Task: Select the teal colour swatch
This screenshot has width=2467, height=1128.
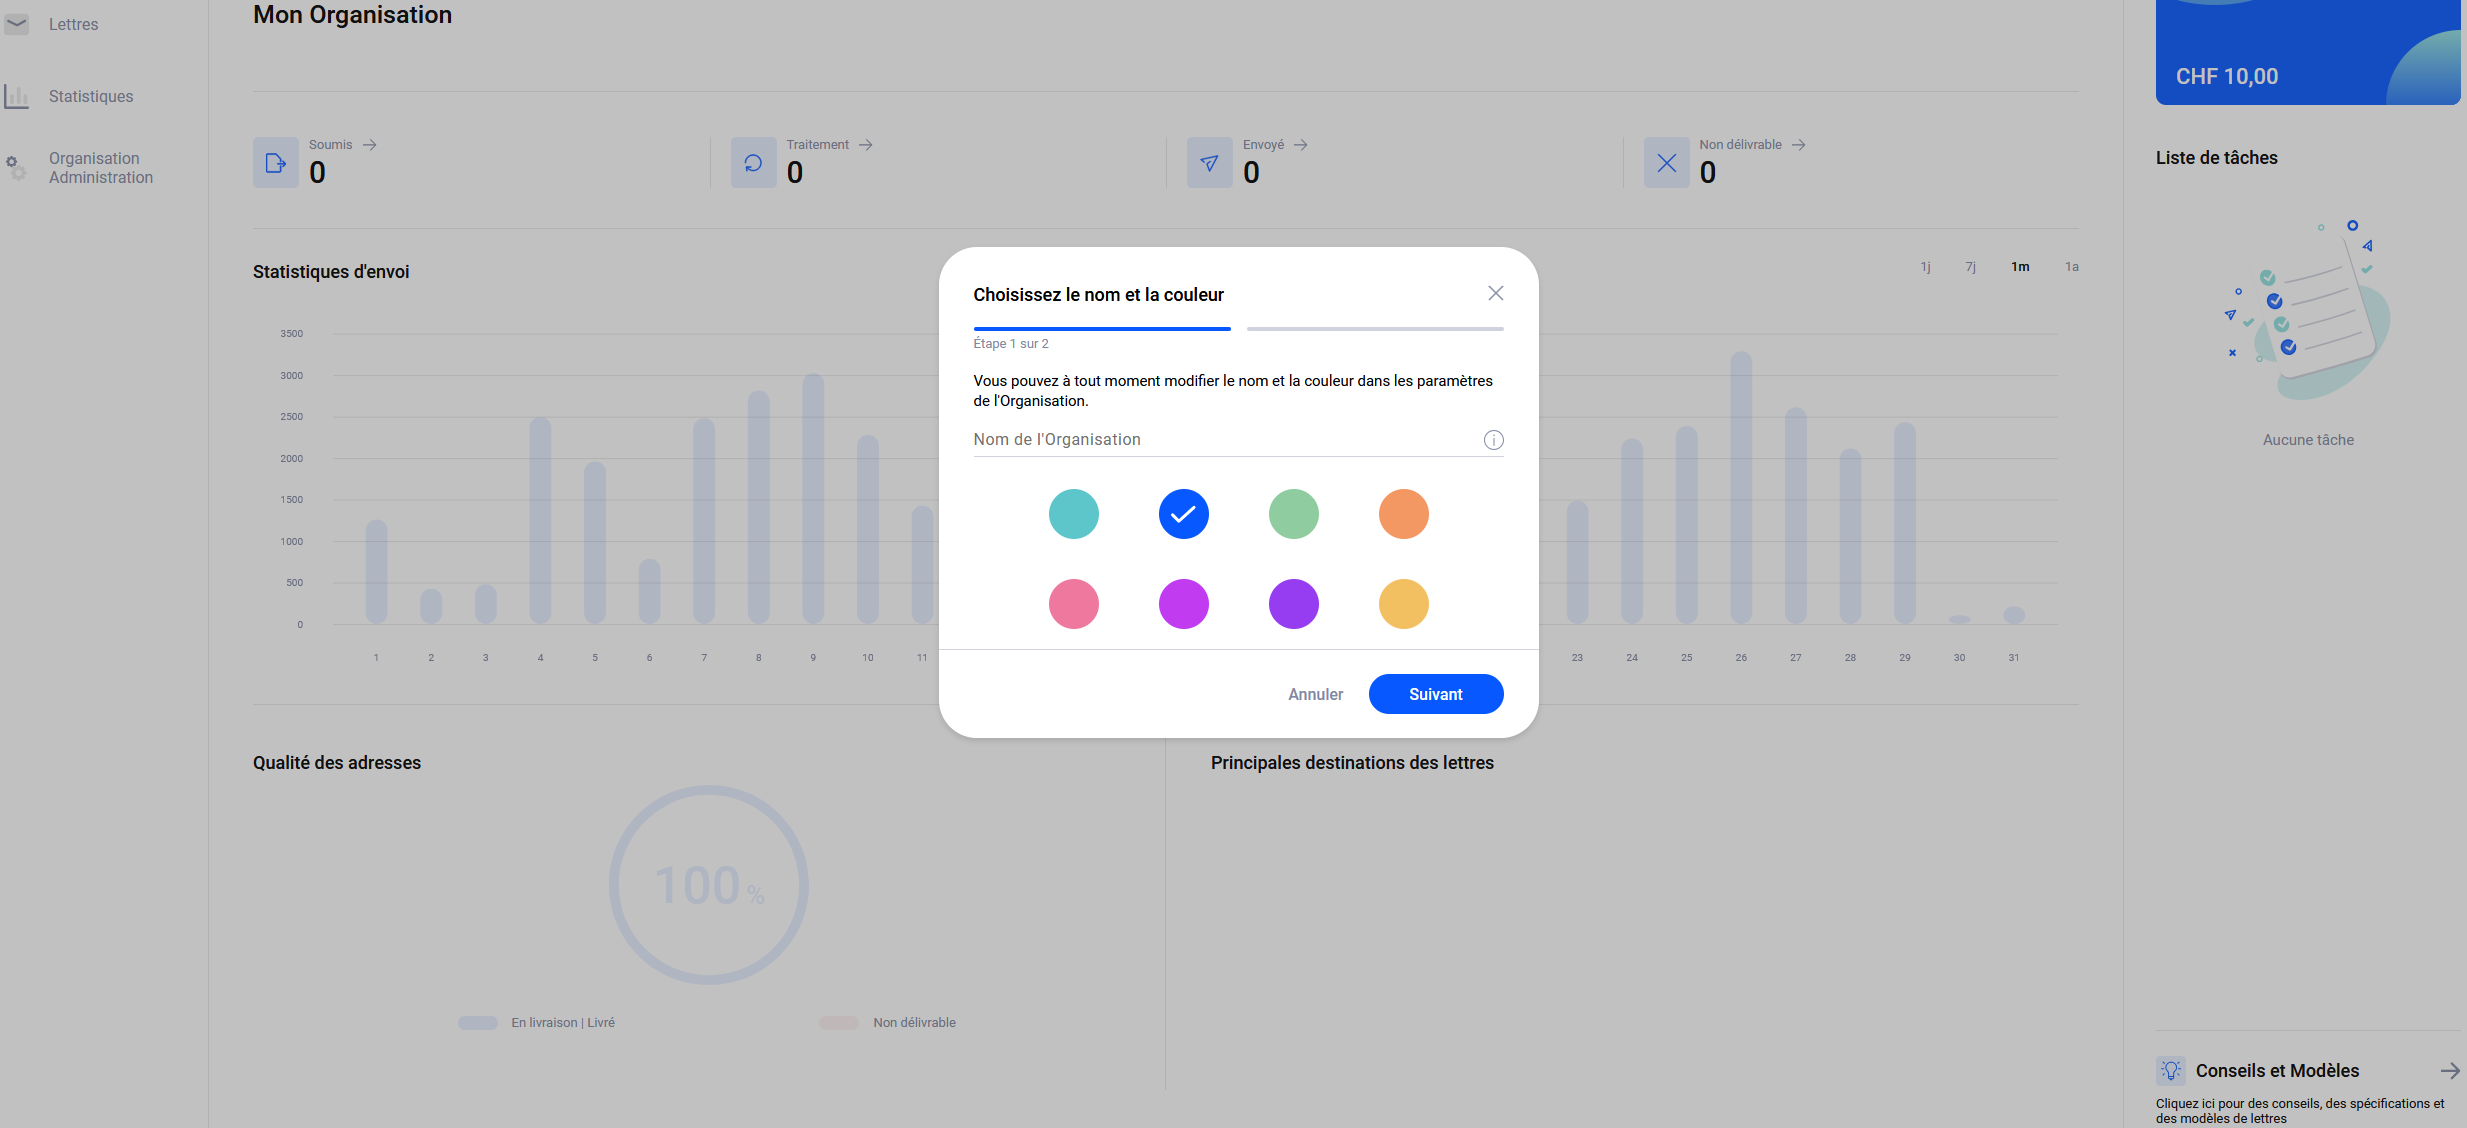Action: (x=1073, y=514)
